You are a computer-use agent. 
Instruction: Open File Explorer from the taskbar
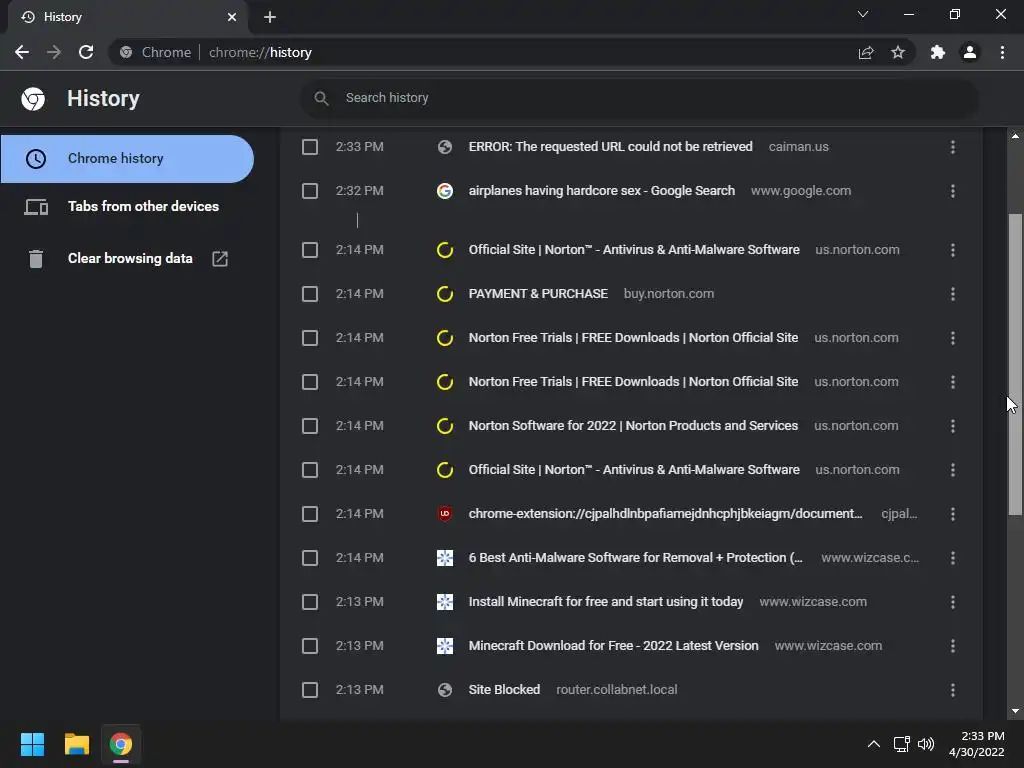pyautogui.click(x=76, y=744)
